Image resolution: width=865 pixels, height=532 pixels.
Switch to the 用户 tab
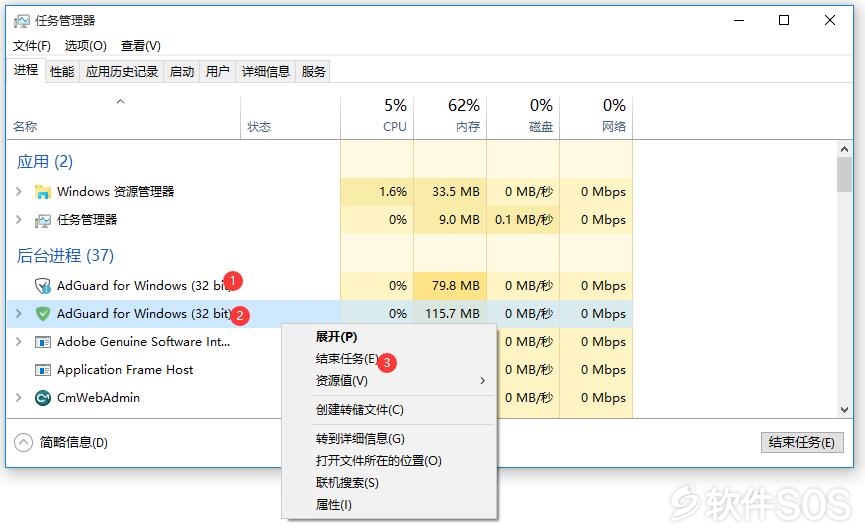(x=217, y=72)
